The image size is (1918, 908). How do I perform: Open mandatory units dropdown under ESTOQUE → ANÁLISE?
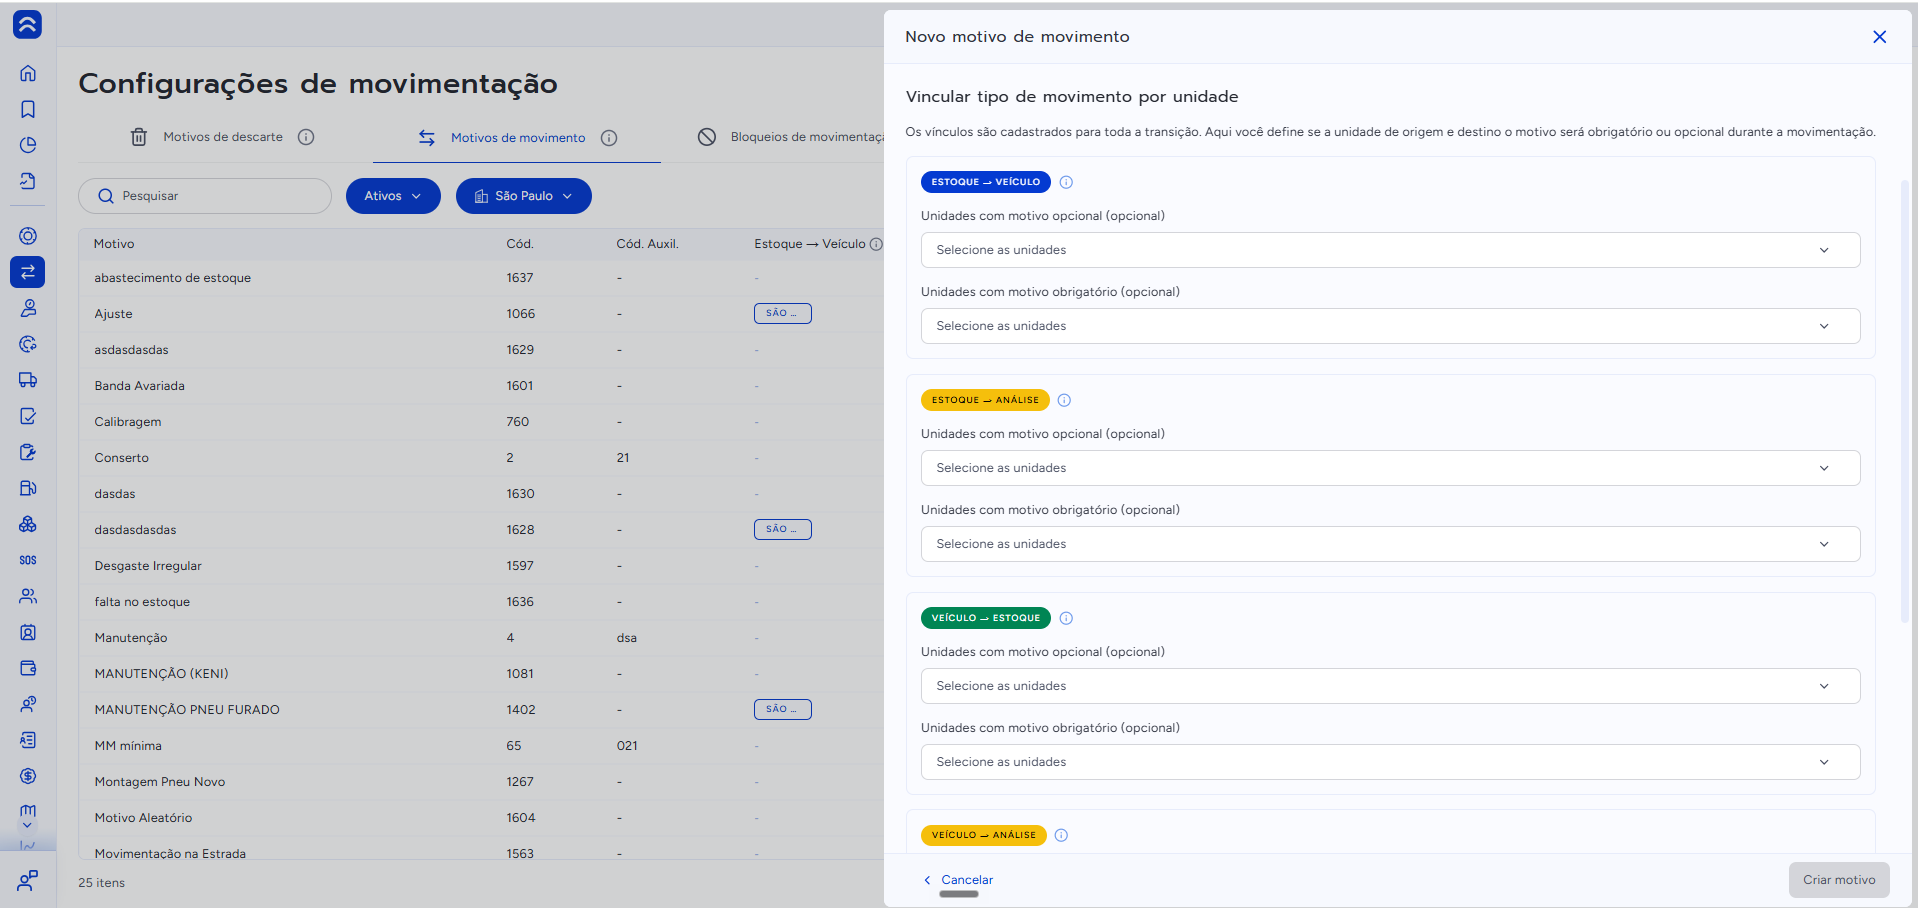(1390, 544)
